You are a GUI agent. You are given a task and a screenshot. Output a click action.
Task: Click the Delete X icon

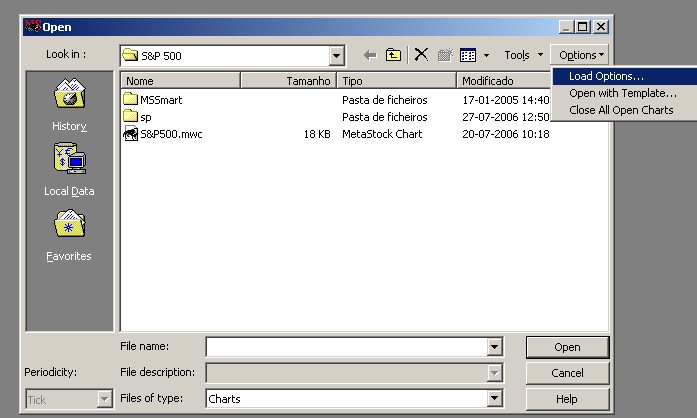click(x=421, y=56)
